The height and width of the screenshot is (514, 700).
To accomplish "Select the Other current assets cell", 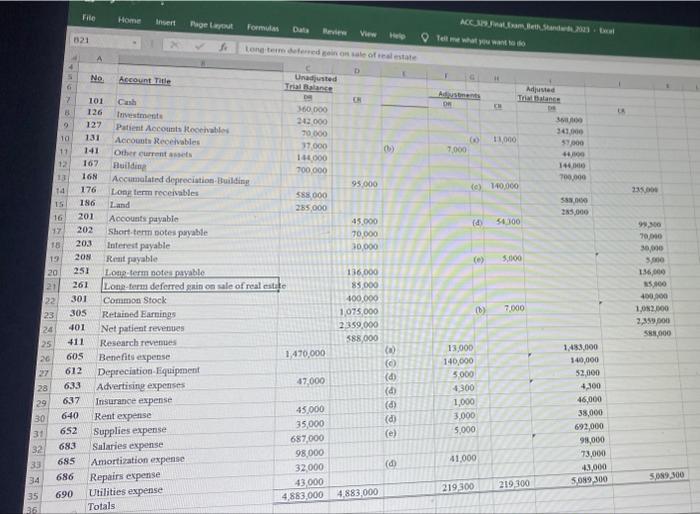I will 153,153.
